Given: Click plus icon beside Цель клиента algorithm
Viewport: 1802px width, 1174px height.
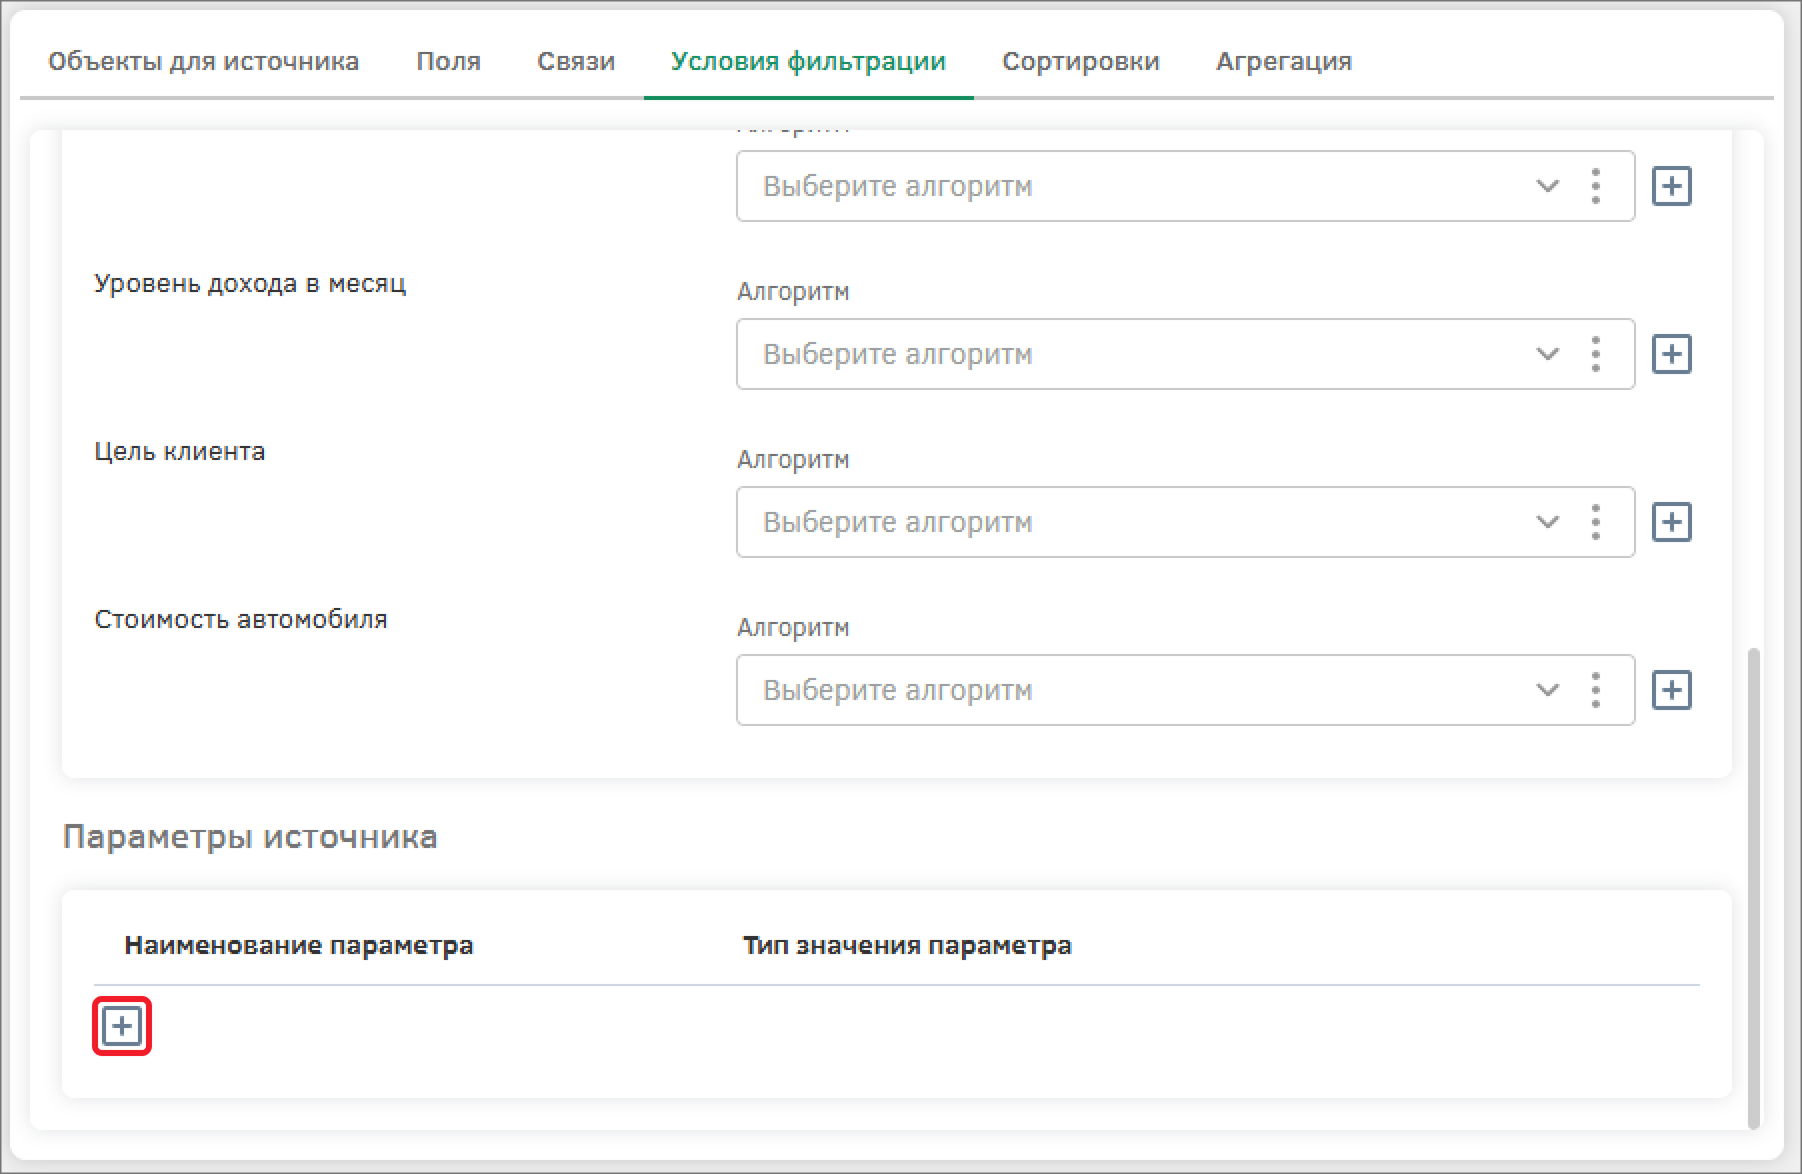Looking at the screenshot, I should tap(1671, 522).
